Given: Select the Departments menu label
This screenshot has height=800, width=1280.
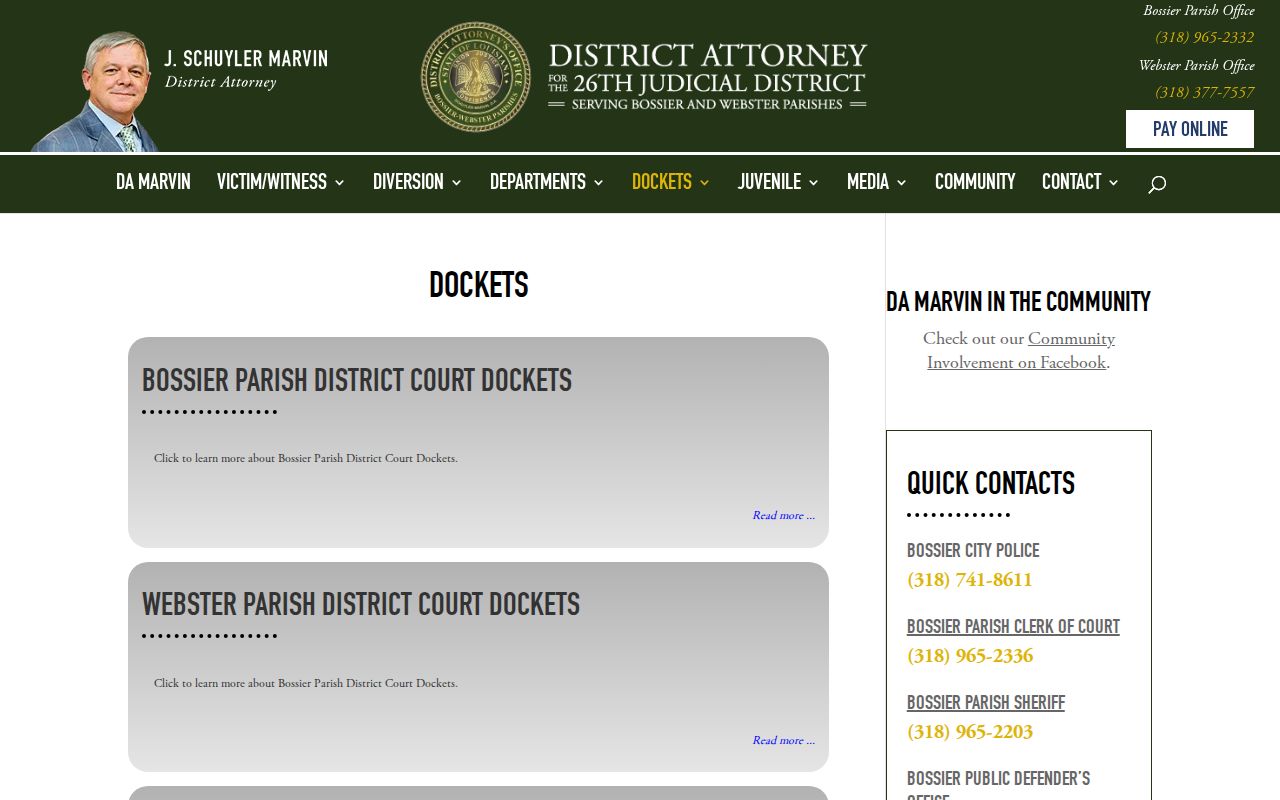Looking at the screenshot, I should (x=538, y=182).
